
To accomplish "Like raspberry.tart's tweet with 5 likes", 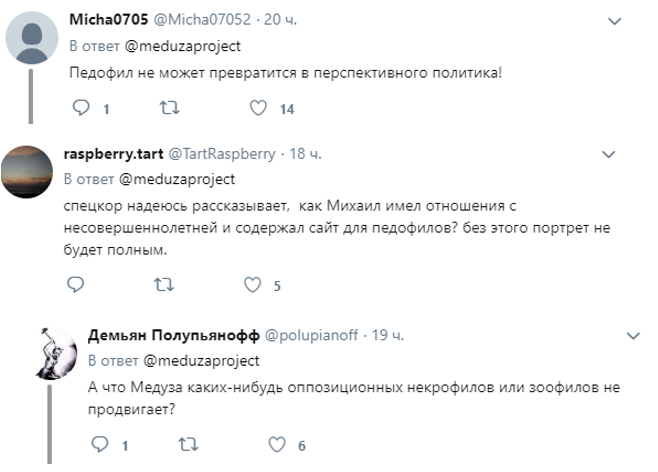I will click(253, 284).
